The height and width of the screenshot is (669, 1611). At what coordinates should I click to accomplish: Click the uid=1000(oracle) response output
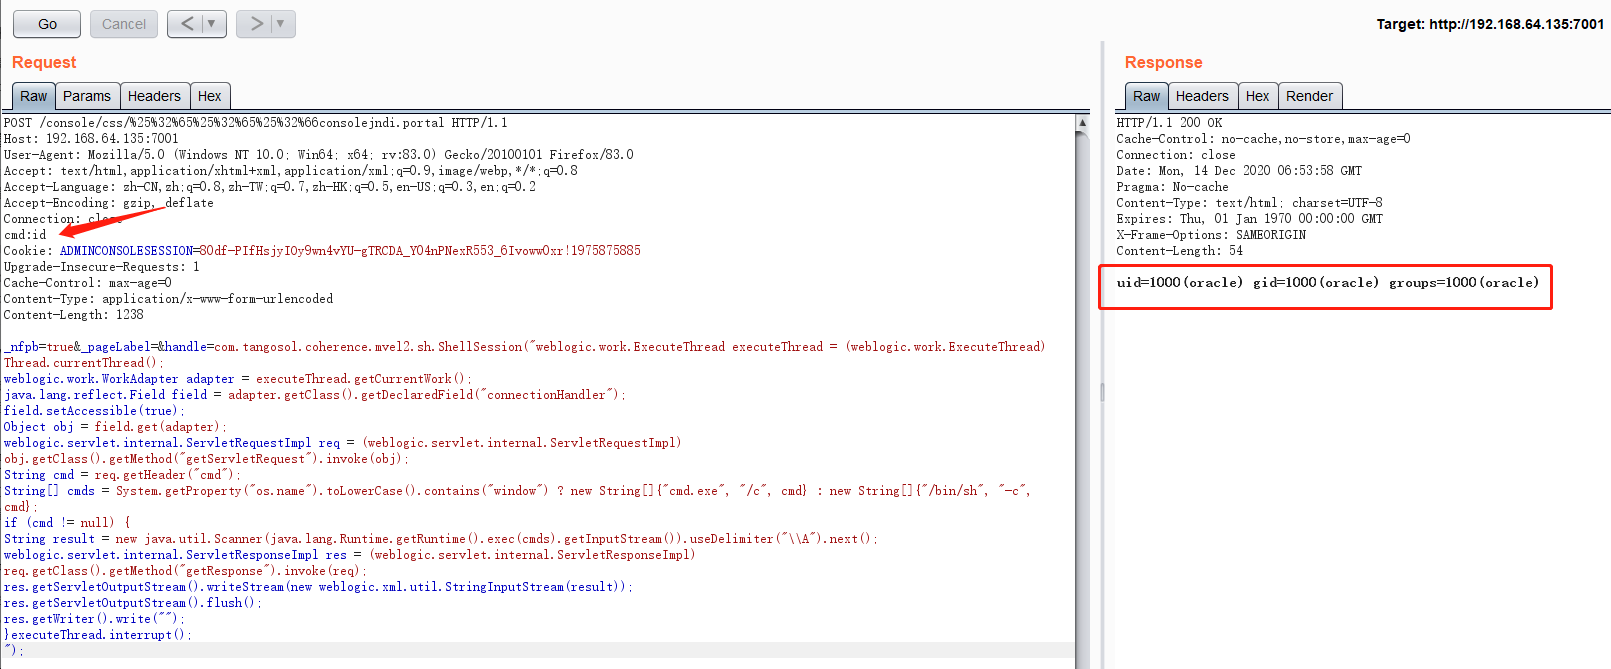click(1328, 283)
